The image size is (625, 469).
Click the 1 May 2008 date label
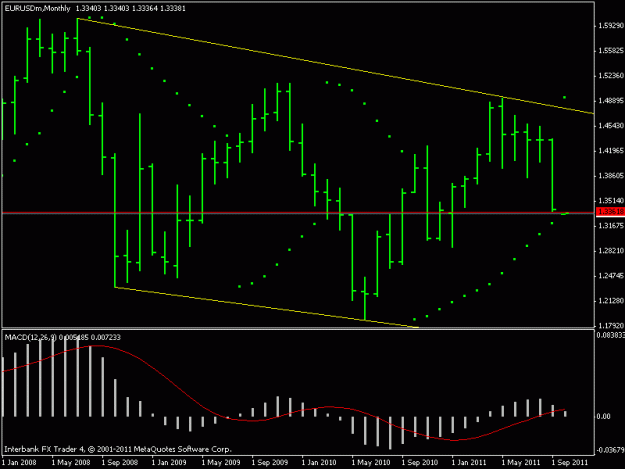click(71, 463)
